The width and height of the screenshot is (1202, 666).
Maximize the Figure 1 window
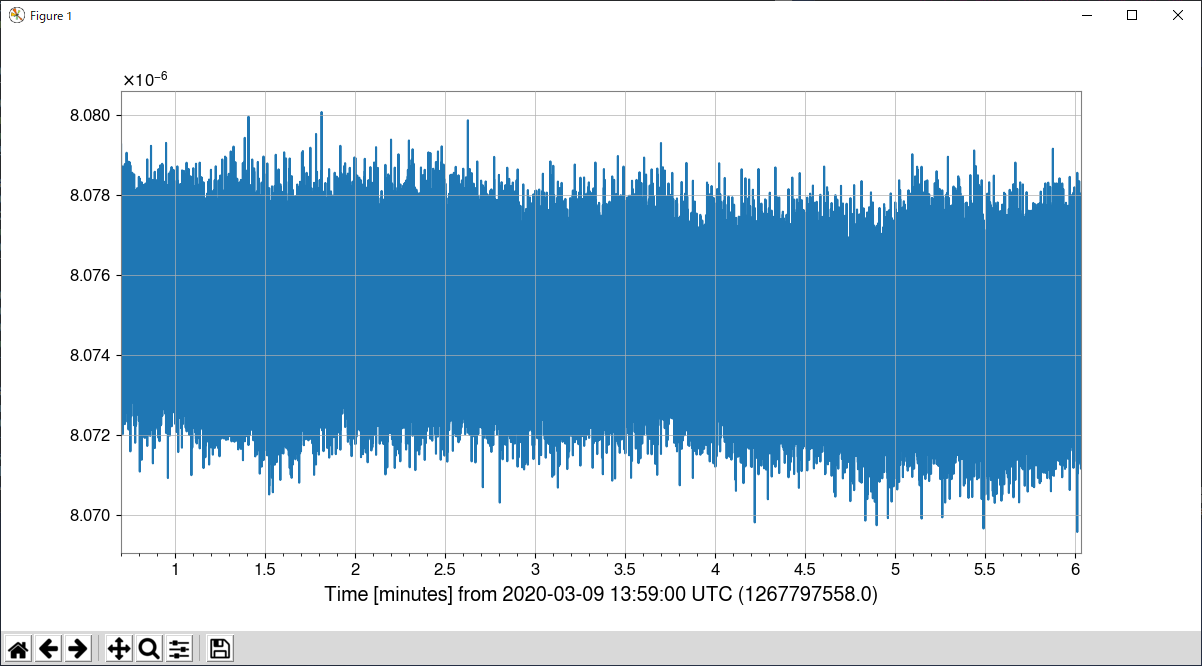click(1132, 15)
